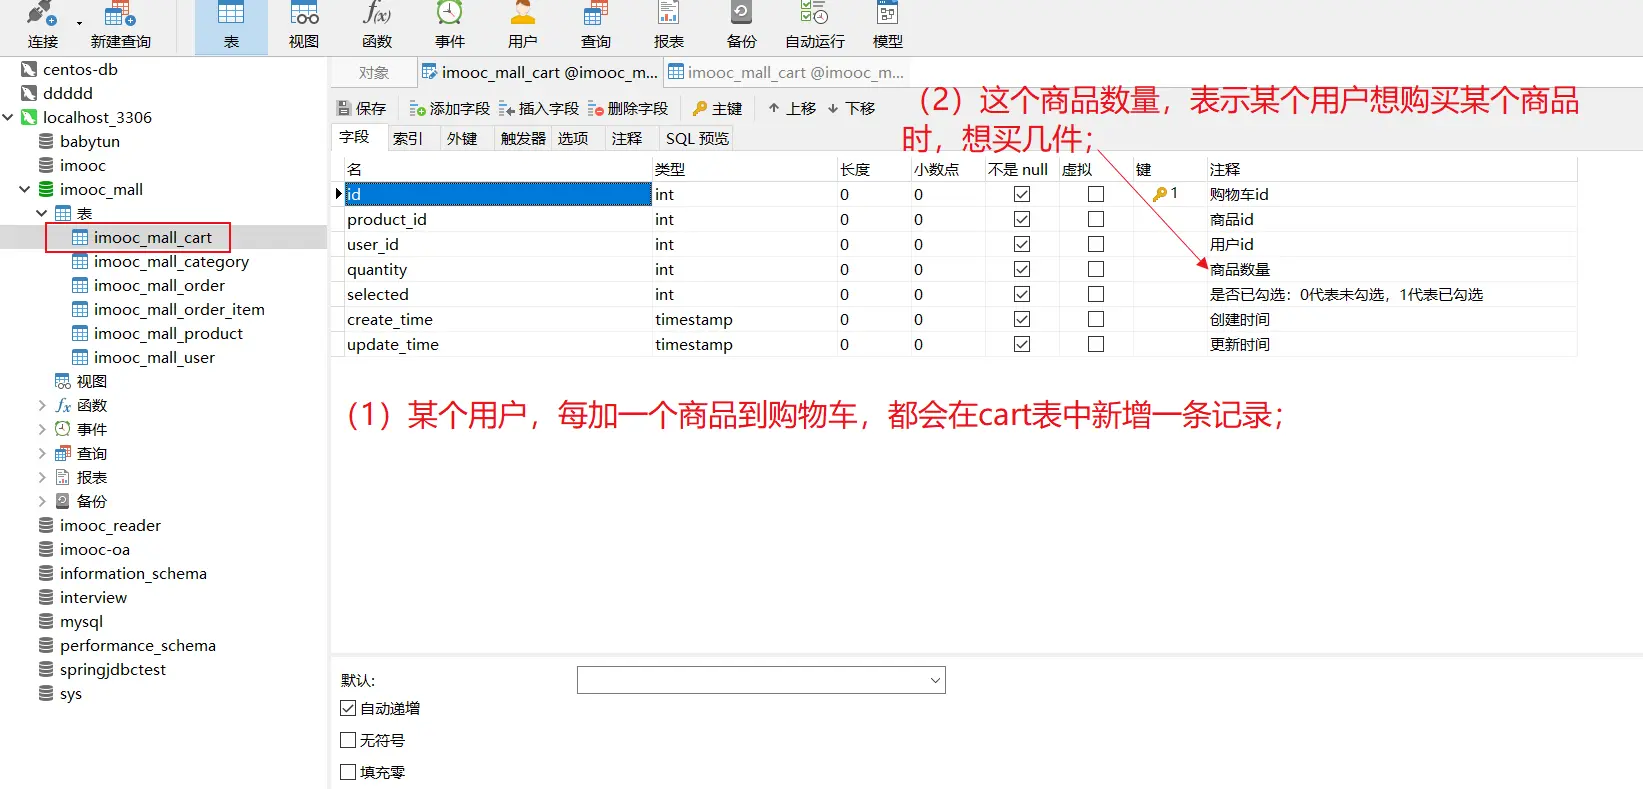1643x789 pixels.
Task: Click the 视图 tree node icon under imooc_mall
Action: (63, 381)
